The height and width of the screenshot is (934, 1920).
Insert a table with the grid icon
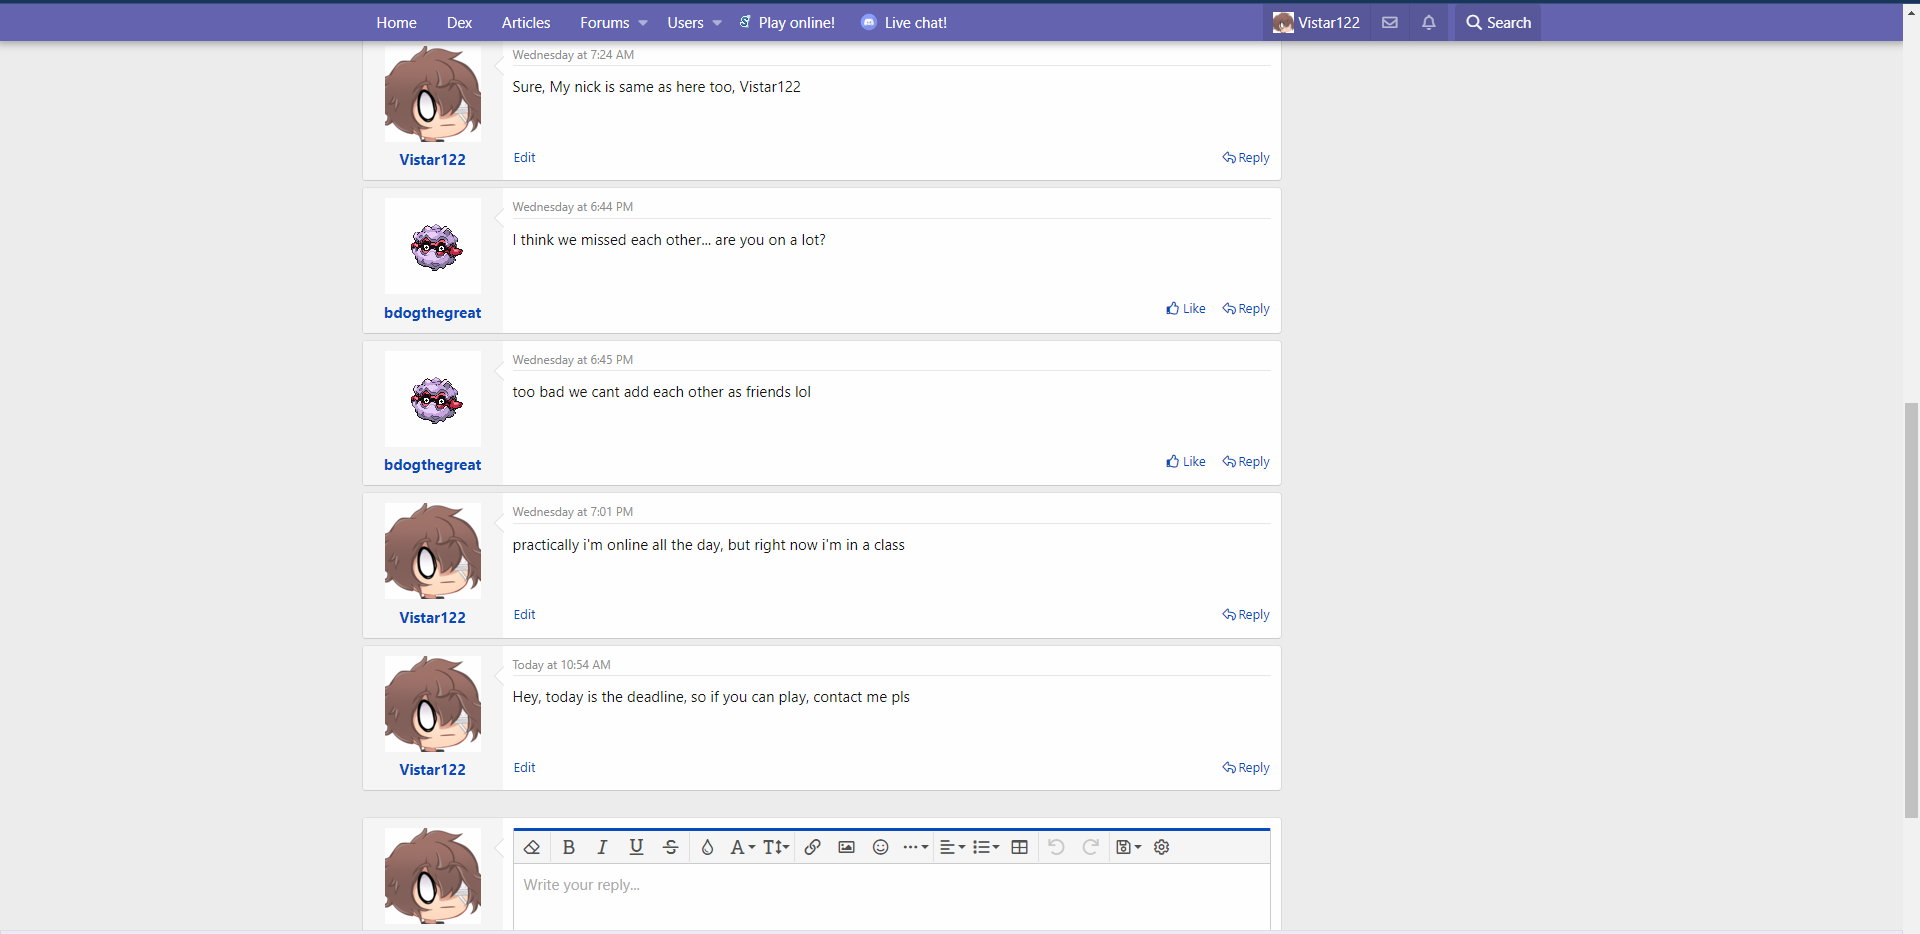[x=1019, y=847]
